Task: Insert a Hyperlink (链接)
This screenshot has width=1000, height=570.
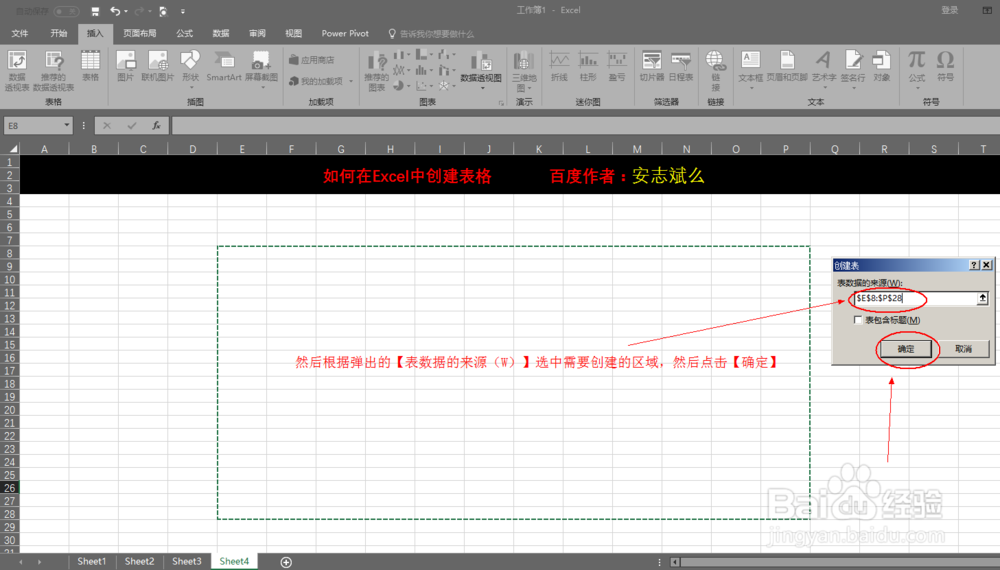Action: (x=716, y=71)
